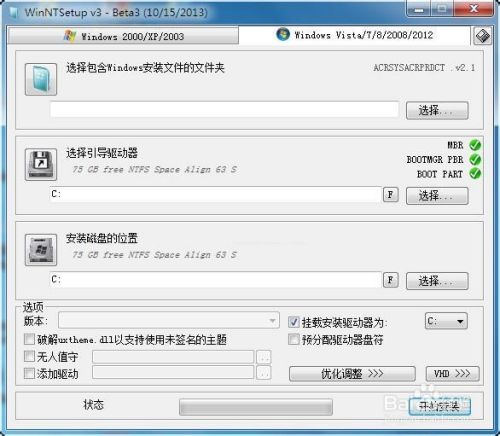Enable the 无人值守 unattended checkbox
Image resolution: width=500 pixels, height=436 pixels.
tap(29, 356)
